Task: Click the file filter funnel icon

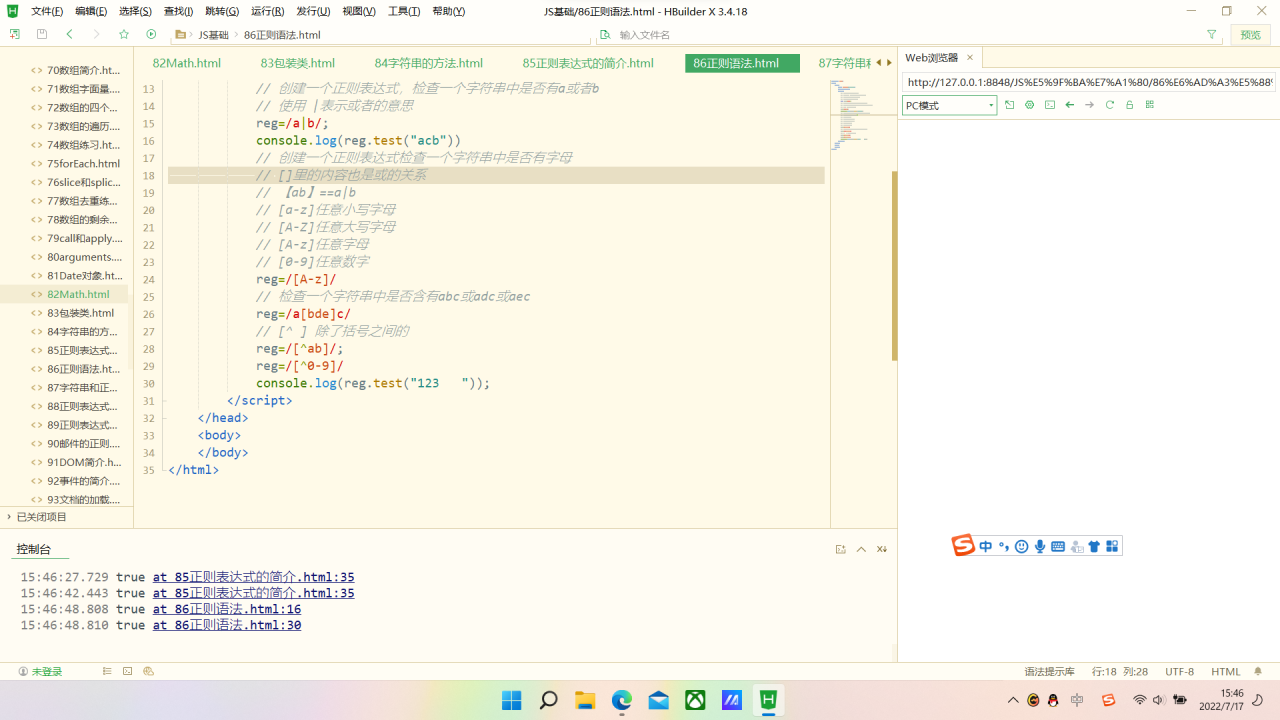Action: 1212,34
